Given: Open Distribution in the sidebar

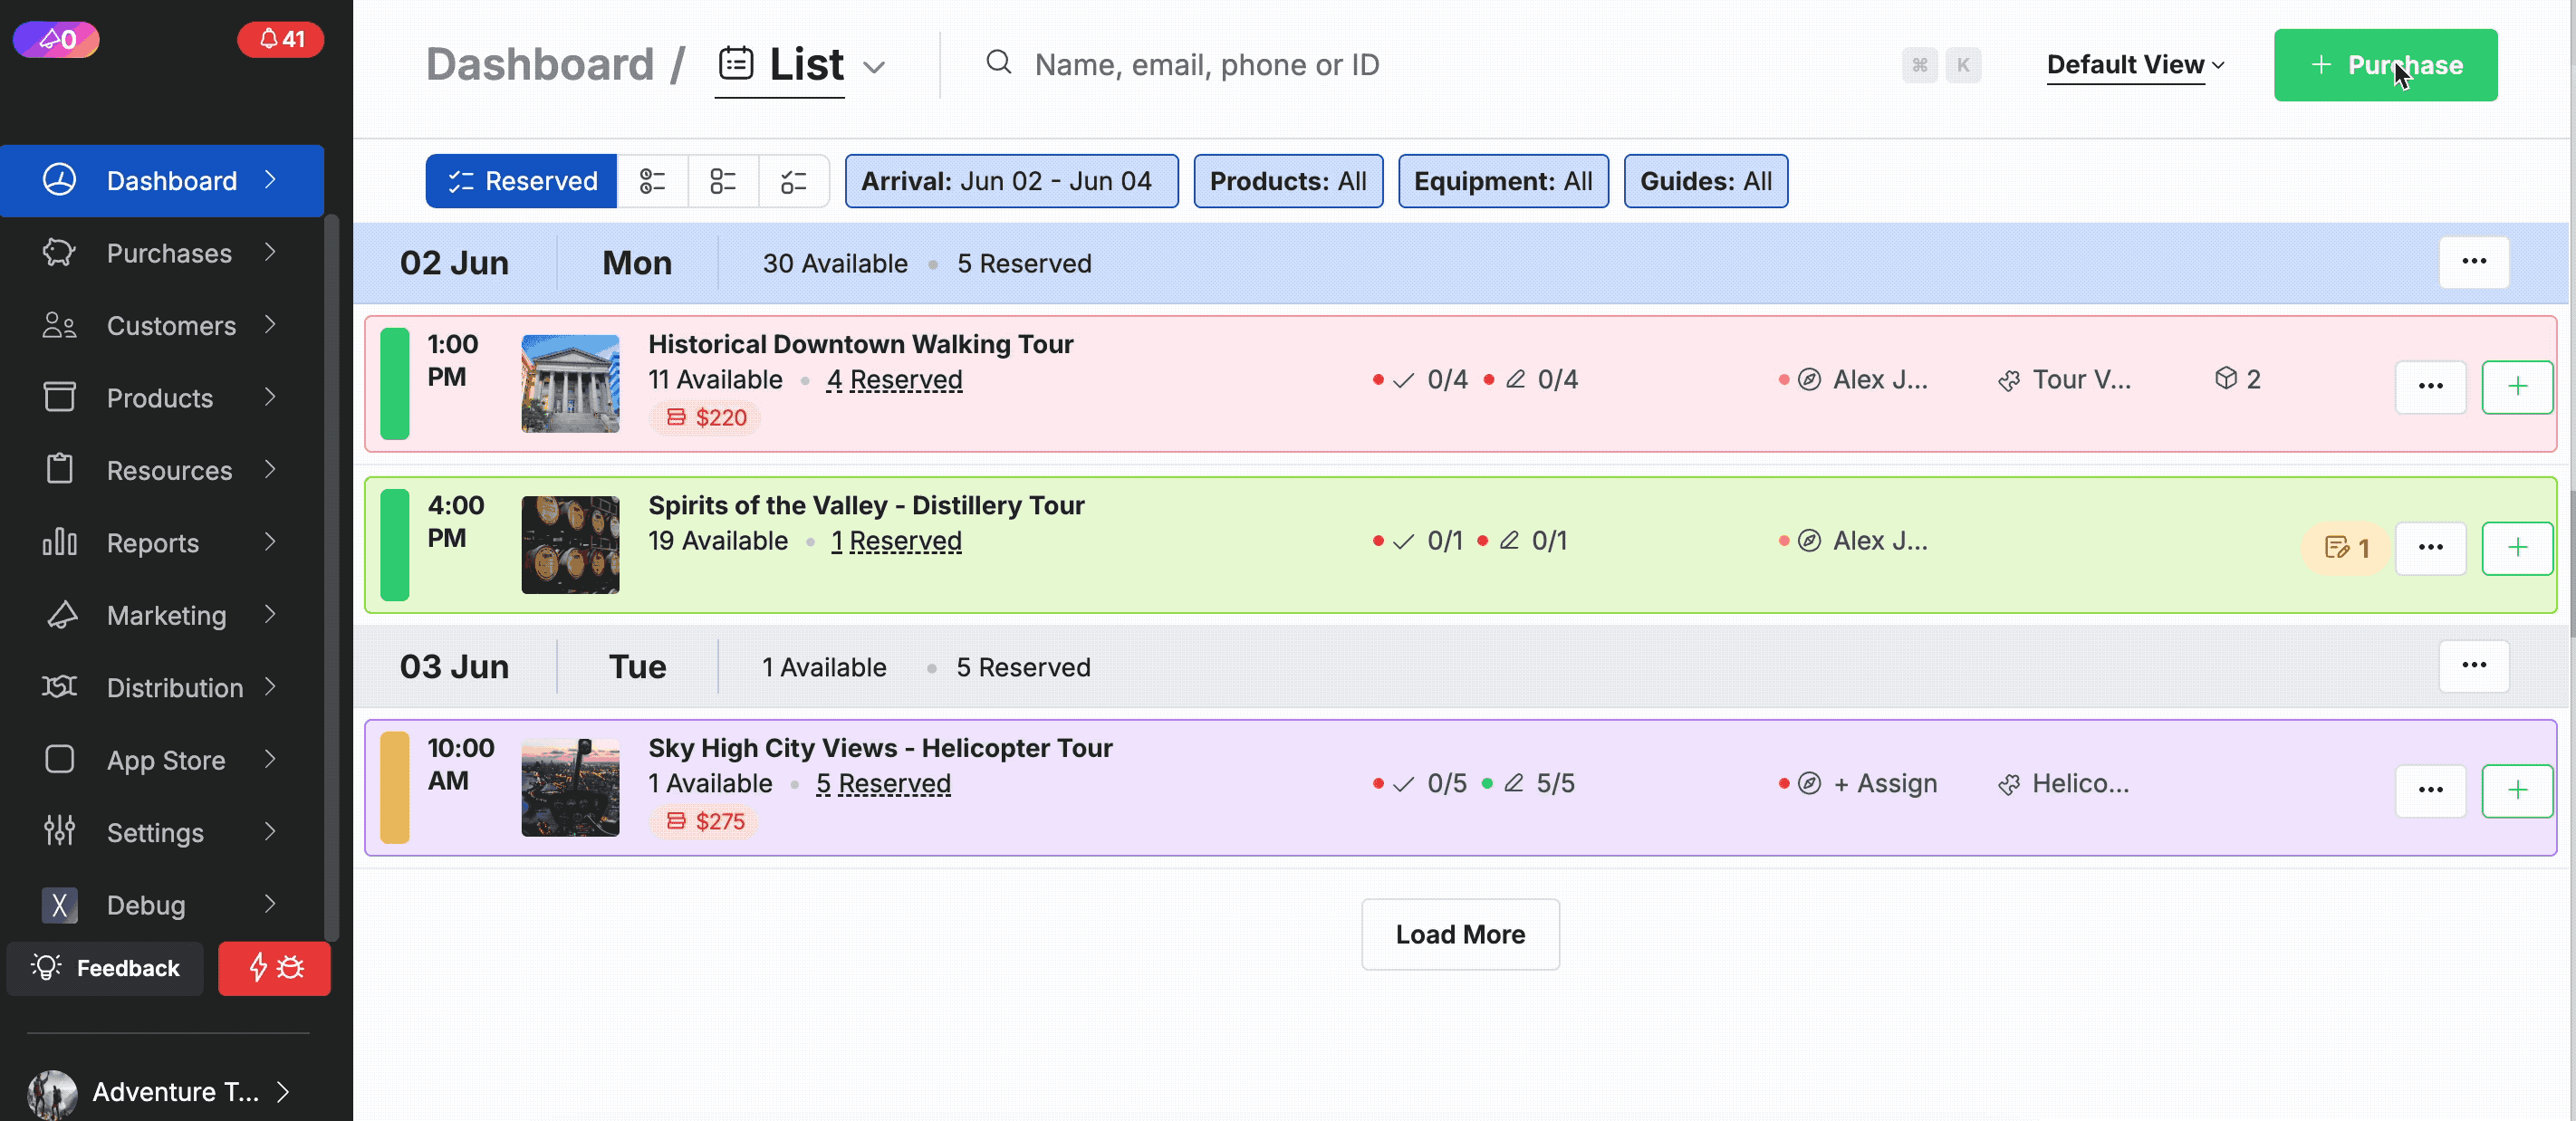Looking at the screenshot, I should (162, 687).
